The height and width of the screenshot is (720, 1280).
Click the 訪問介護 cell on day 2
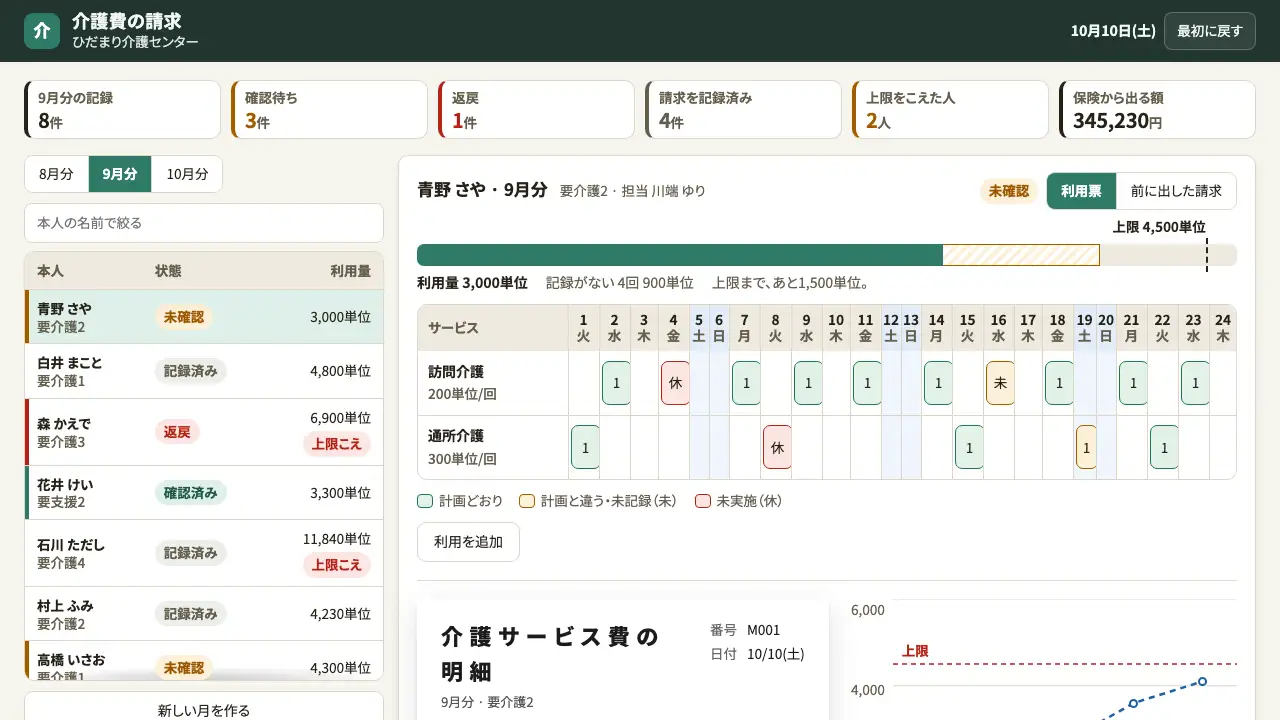click(x=616, y=383)
